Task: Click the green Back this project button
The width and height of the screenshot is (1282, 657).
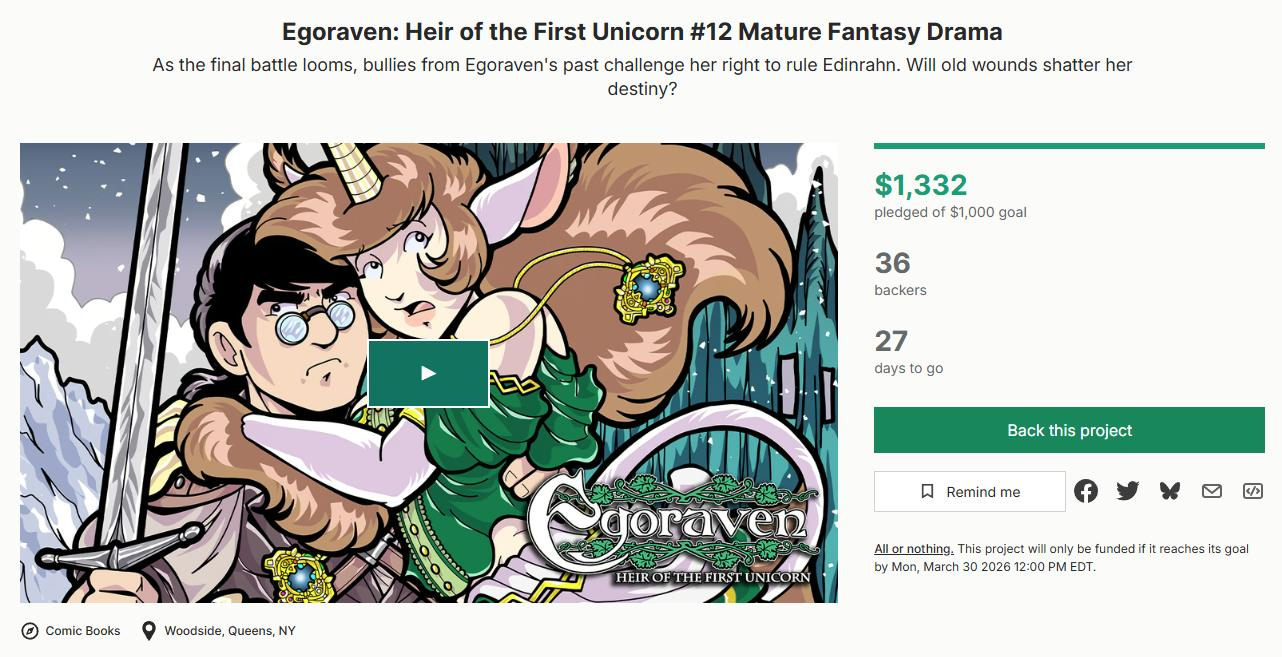Action: coord(1069,430)
